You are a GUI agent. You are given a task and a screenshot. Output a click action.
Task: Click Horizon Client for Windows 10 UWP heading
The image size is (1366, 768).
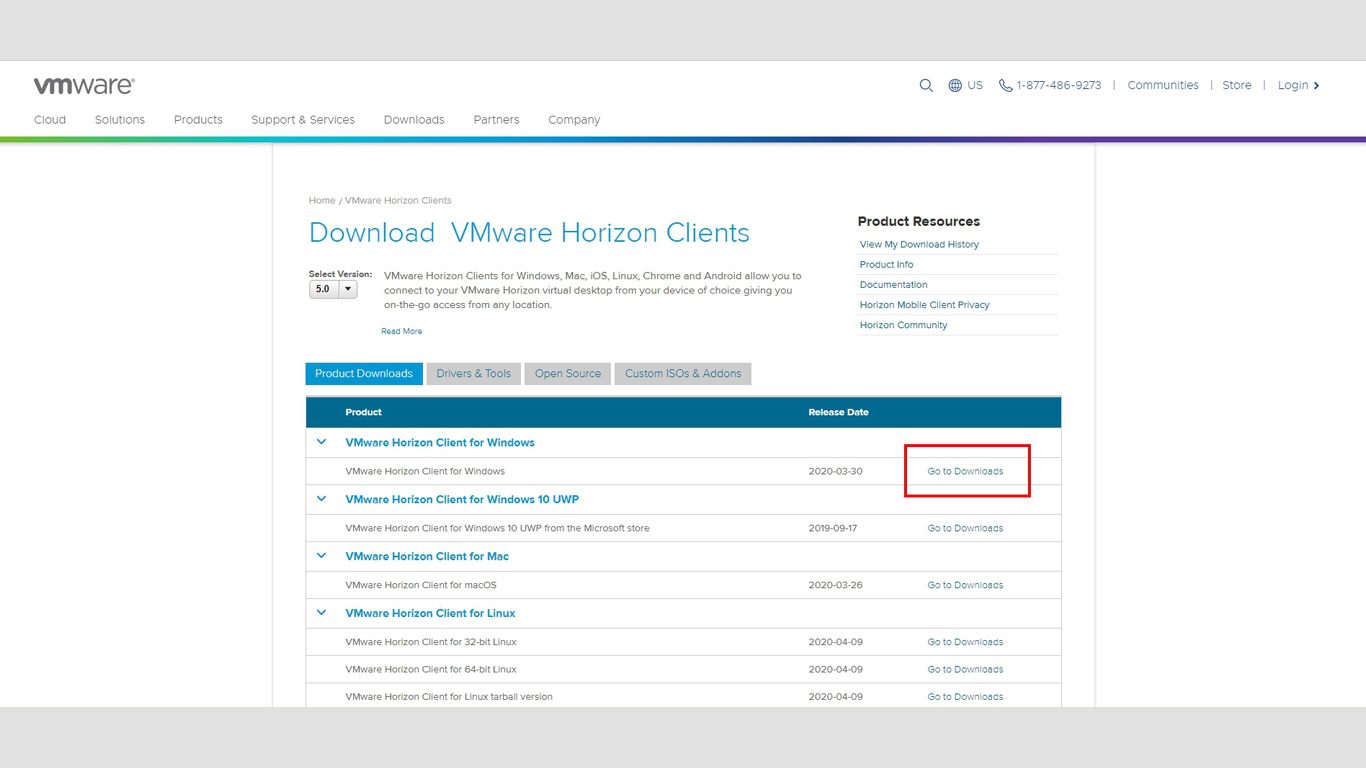[x=462, y=500]
